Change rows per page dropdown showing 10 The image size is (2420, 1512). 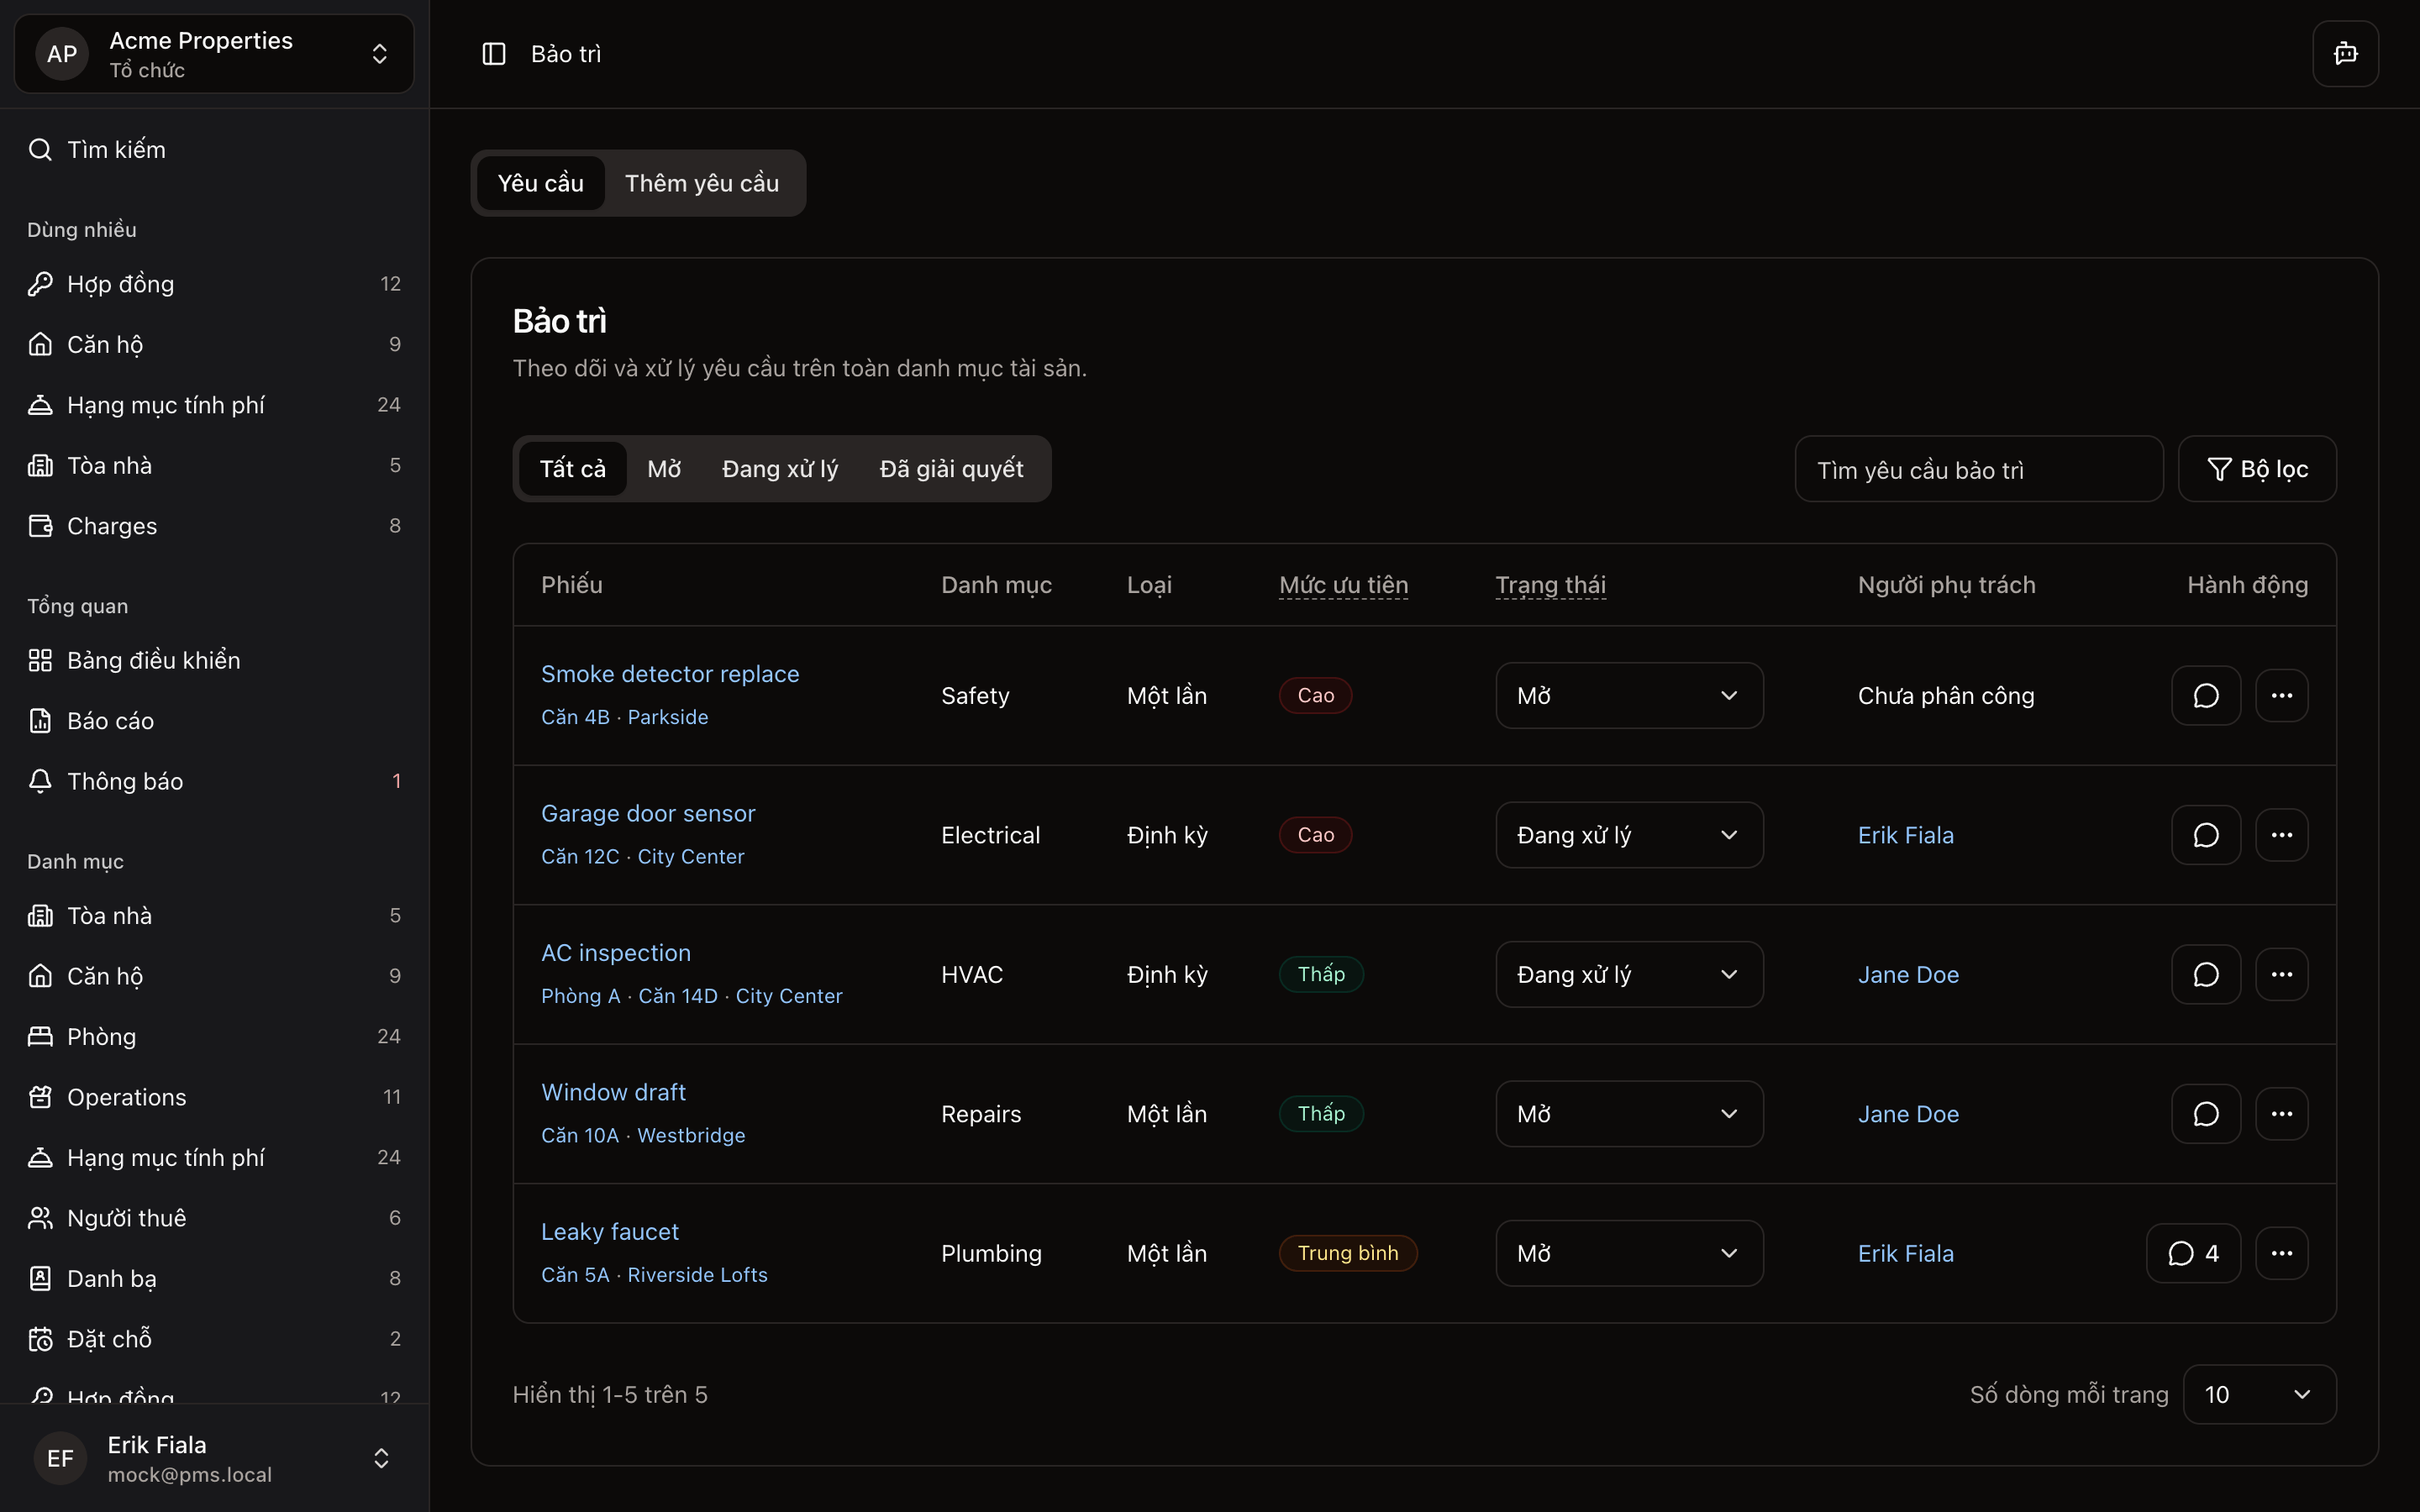click(x=2259, y=1394)
